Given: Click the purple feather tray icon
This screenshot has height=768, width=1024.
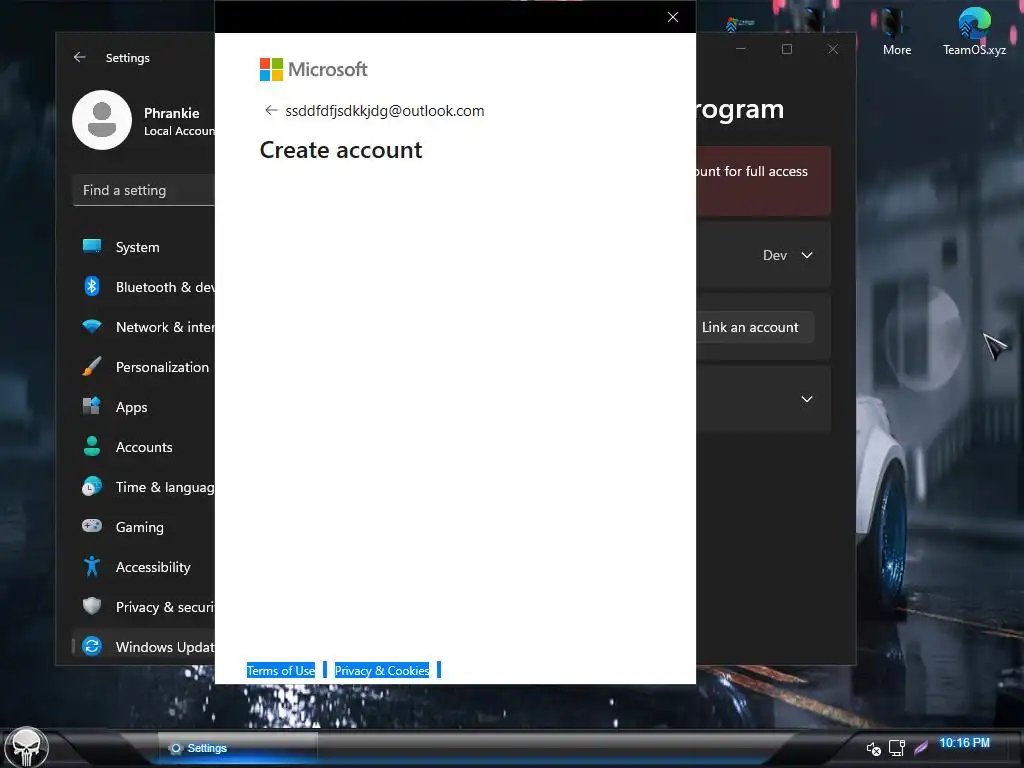Looking at the screenshot, I should point(921,747).
